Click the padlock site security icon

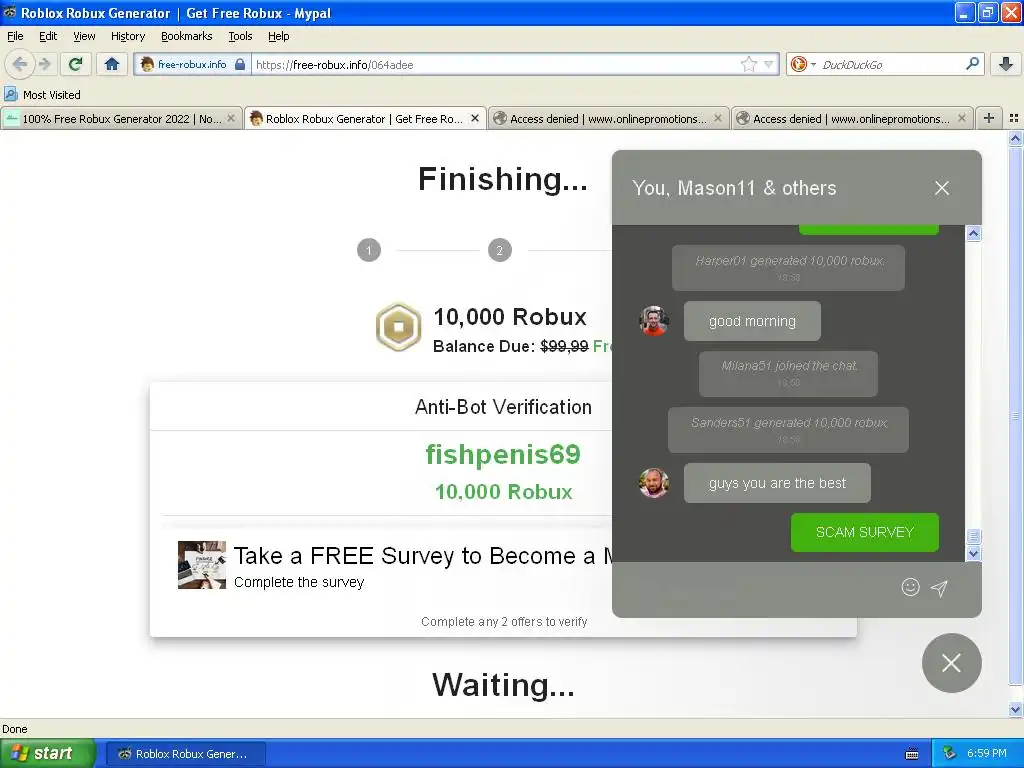(240, 64)
